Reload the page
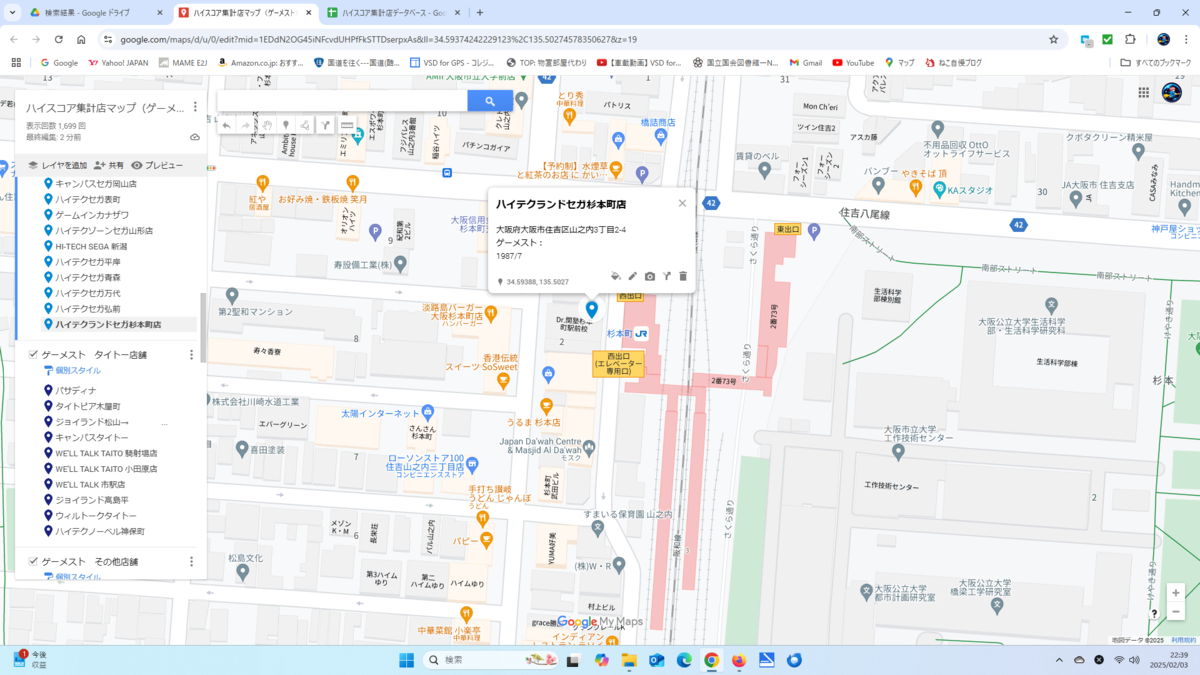The image size is (1200, 675). click(x=59, y=39)
